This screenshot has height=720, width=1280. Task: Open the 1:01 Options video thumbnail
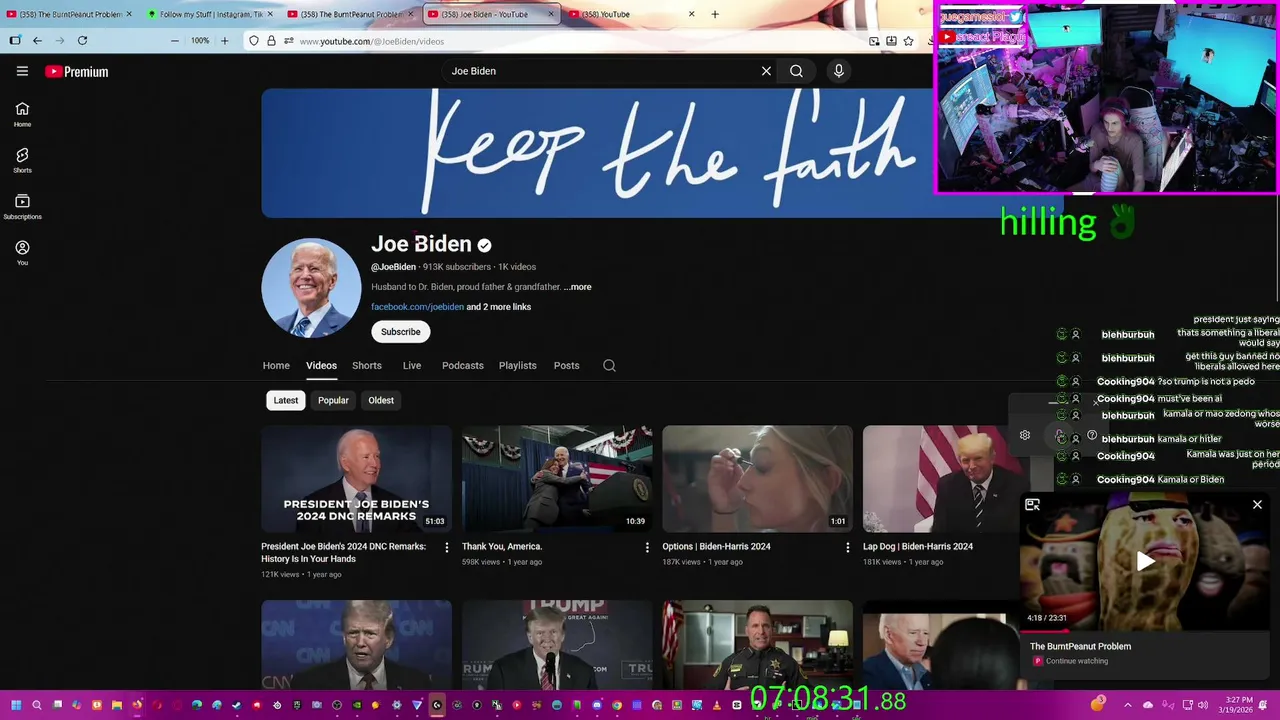coord(757,479)
